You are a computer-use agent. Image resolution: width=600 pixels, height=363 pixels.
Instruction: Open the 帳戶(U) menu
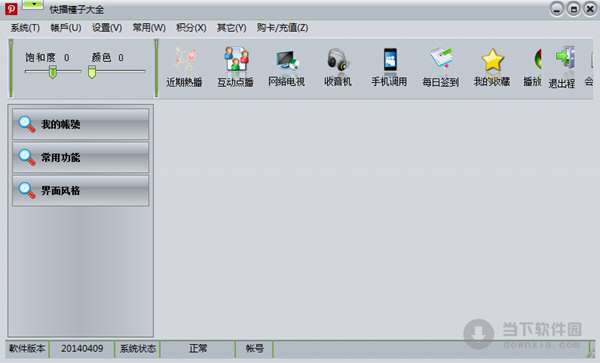pyautogui.click(x=66, y=28)
